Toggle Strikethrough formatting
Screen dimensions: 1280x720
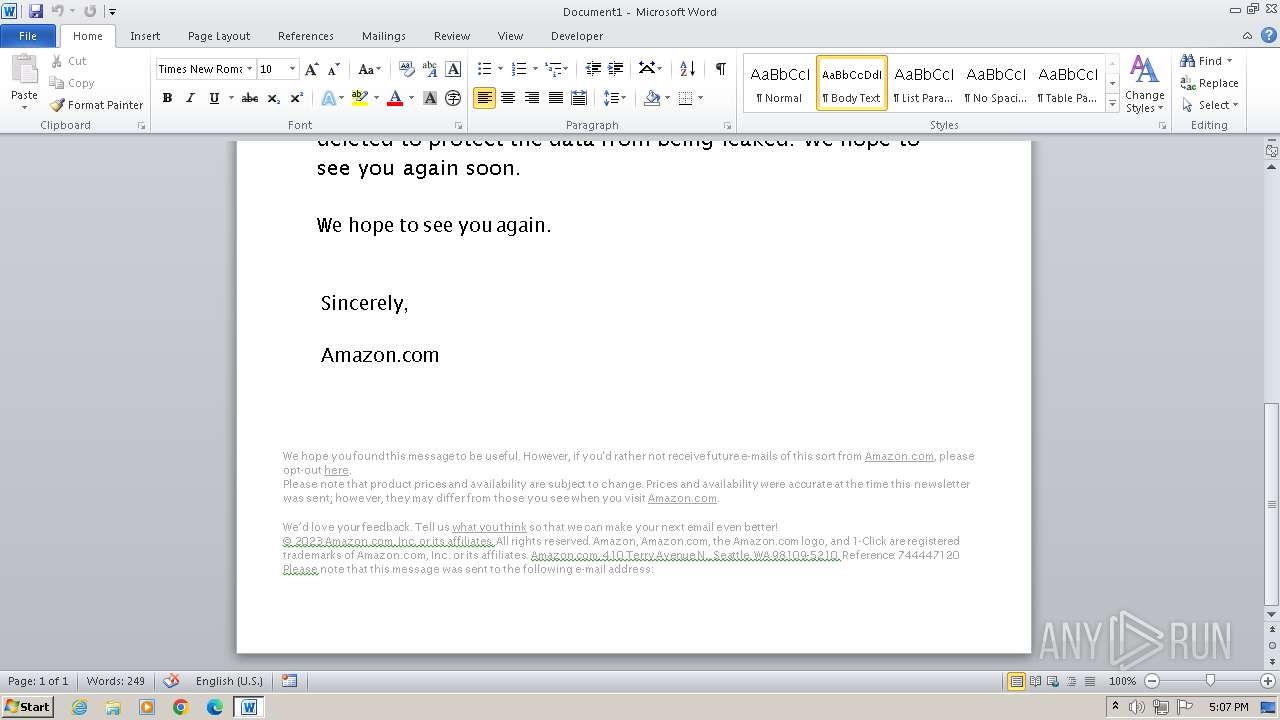[250, 98]
